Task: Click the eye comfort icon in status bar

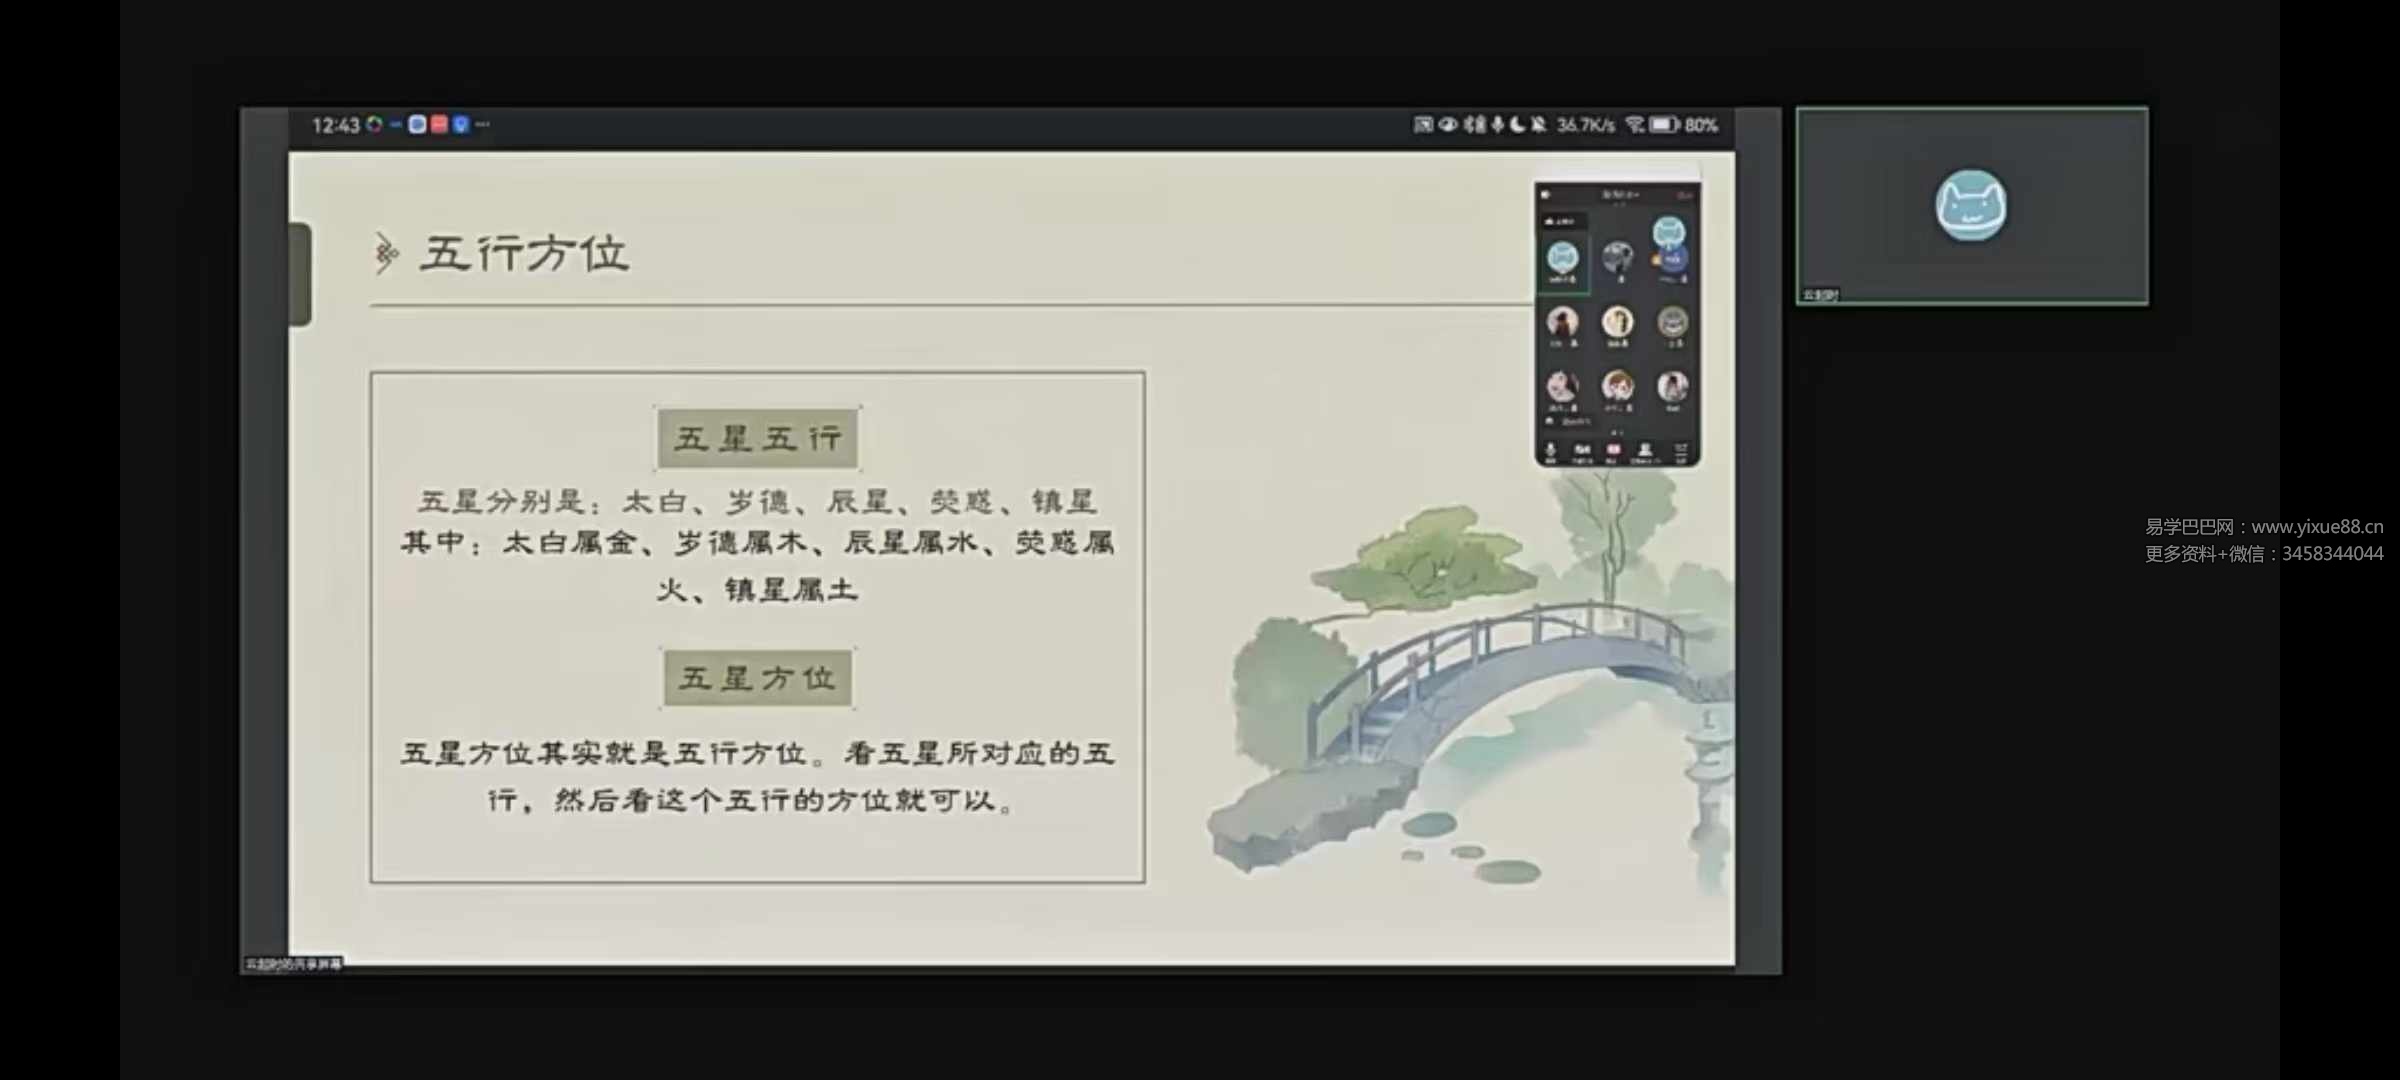Action: [x=1447, y=124]
